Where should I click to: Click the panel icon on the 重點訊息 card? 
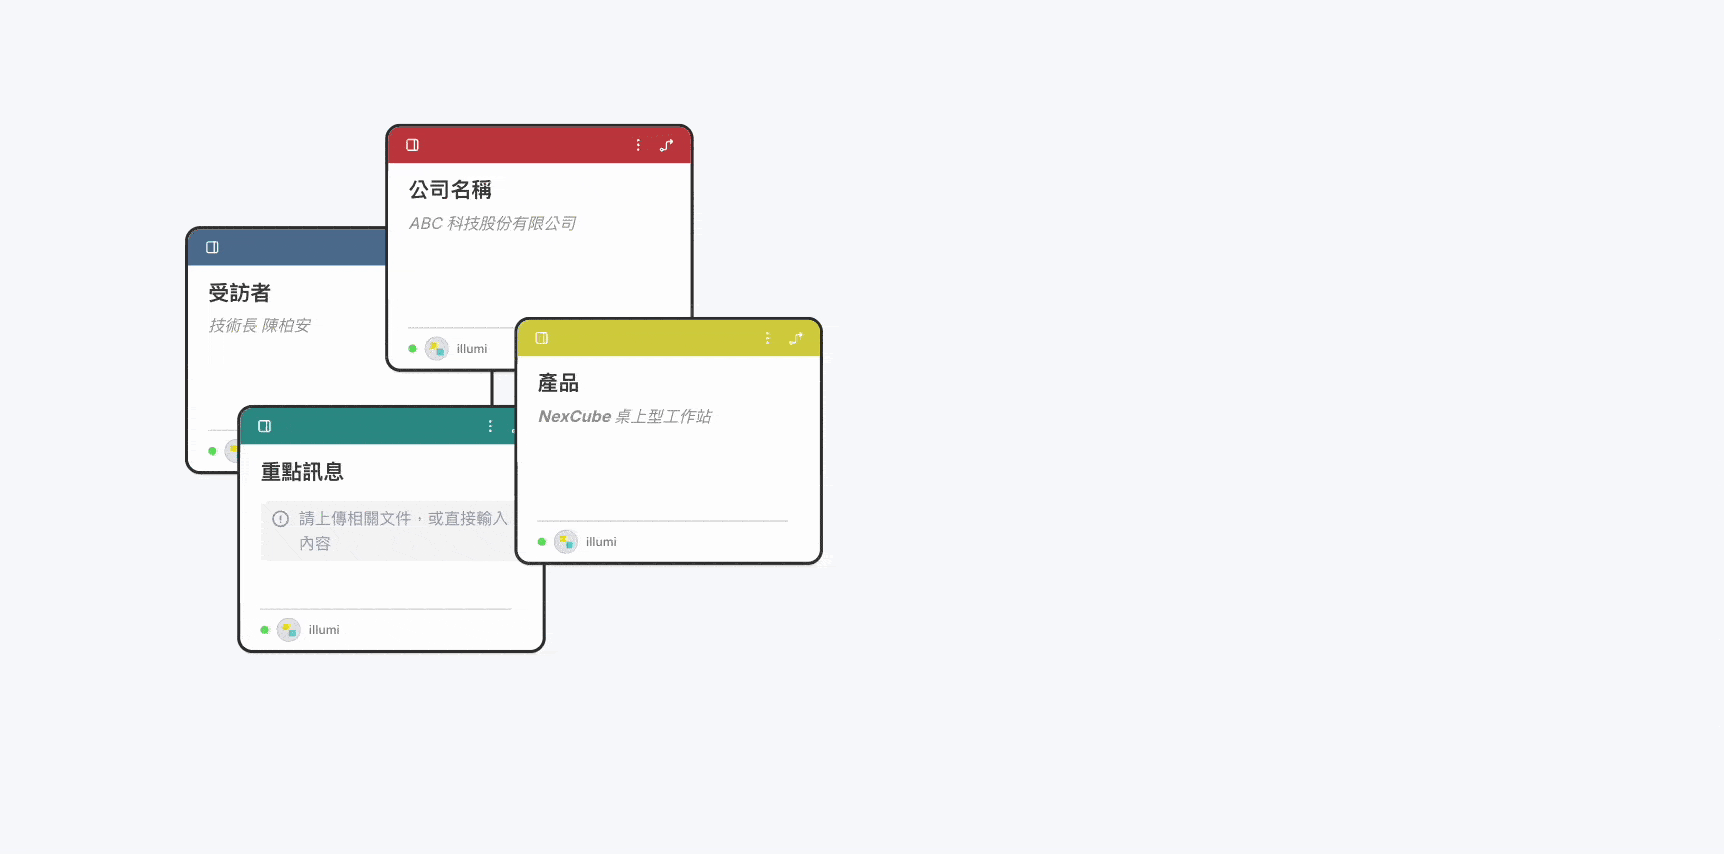coord(264,426)
